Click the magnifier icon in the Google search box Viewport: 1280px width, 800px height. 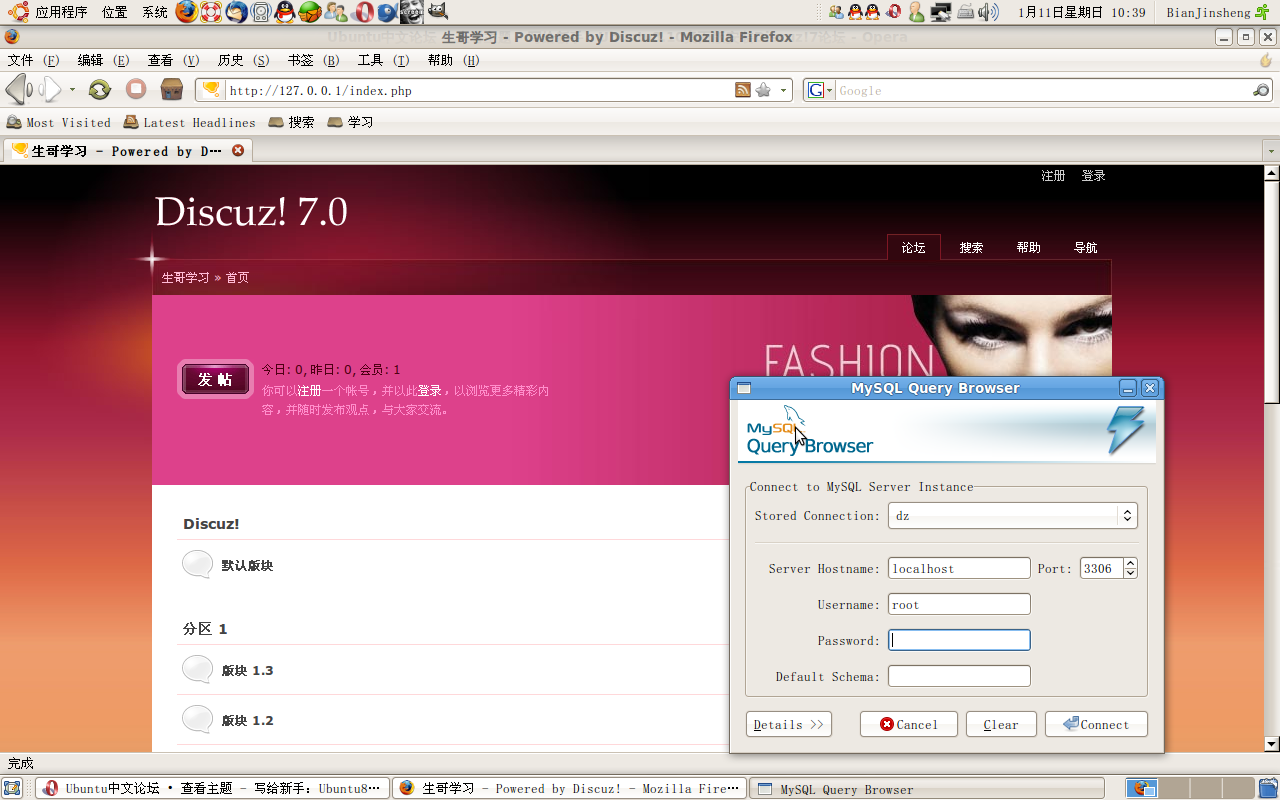[1261, 90]
